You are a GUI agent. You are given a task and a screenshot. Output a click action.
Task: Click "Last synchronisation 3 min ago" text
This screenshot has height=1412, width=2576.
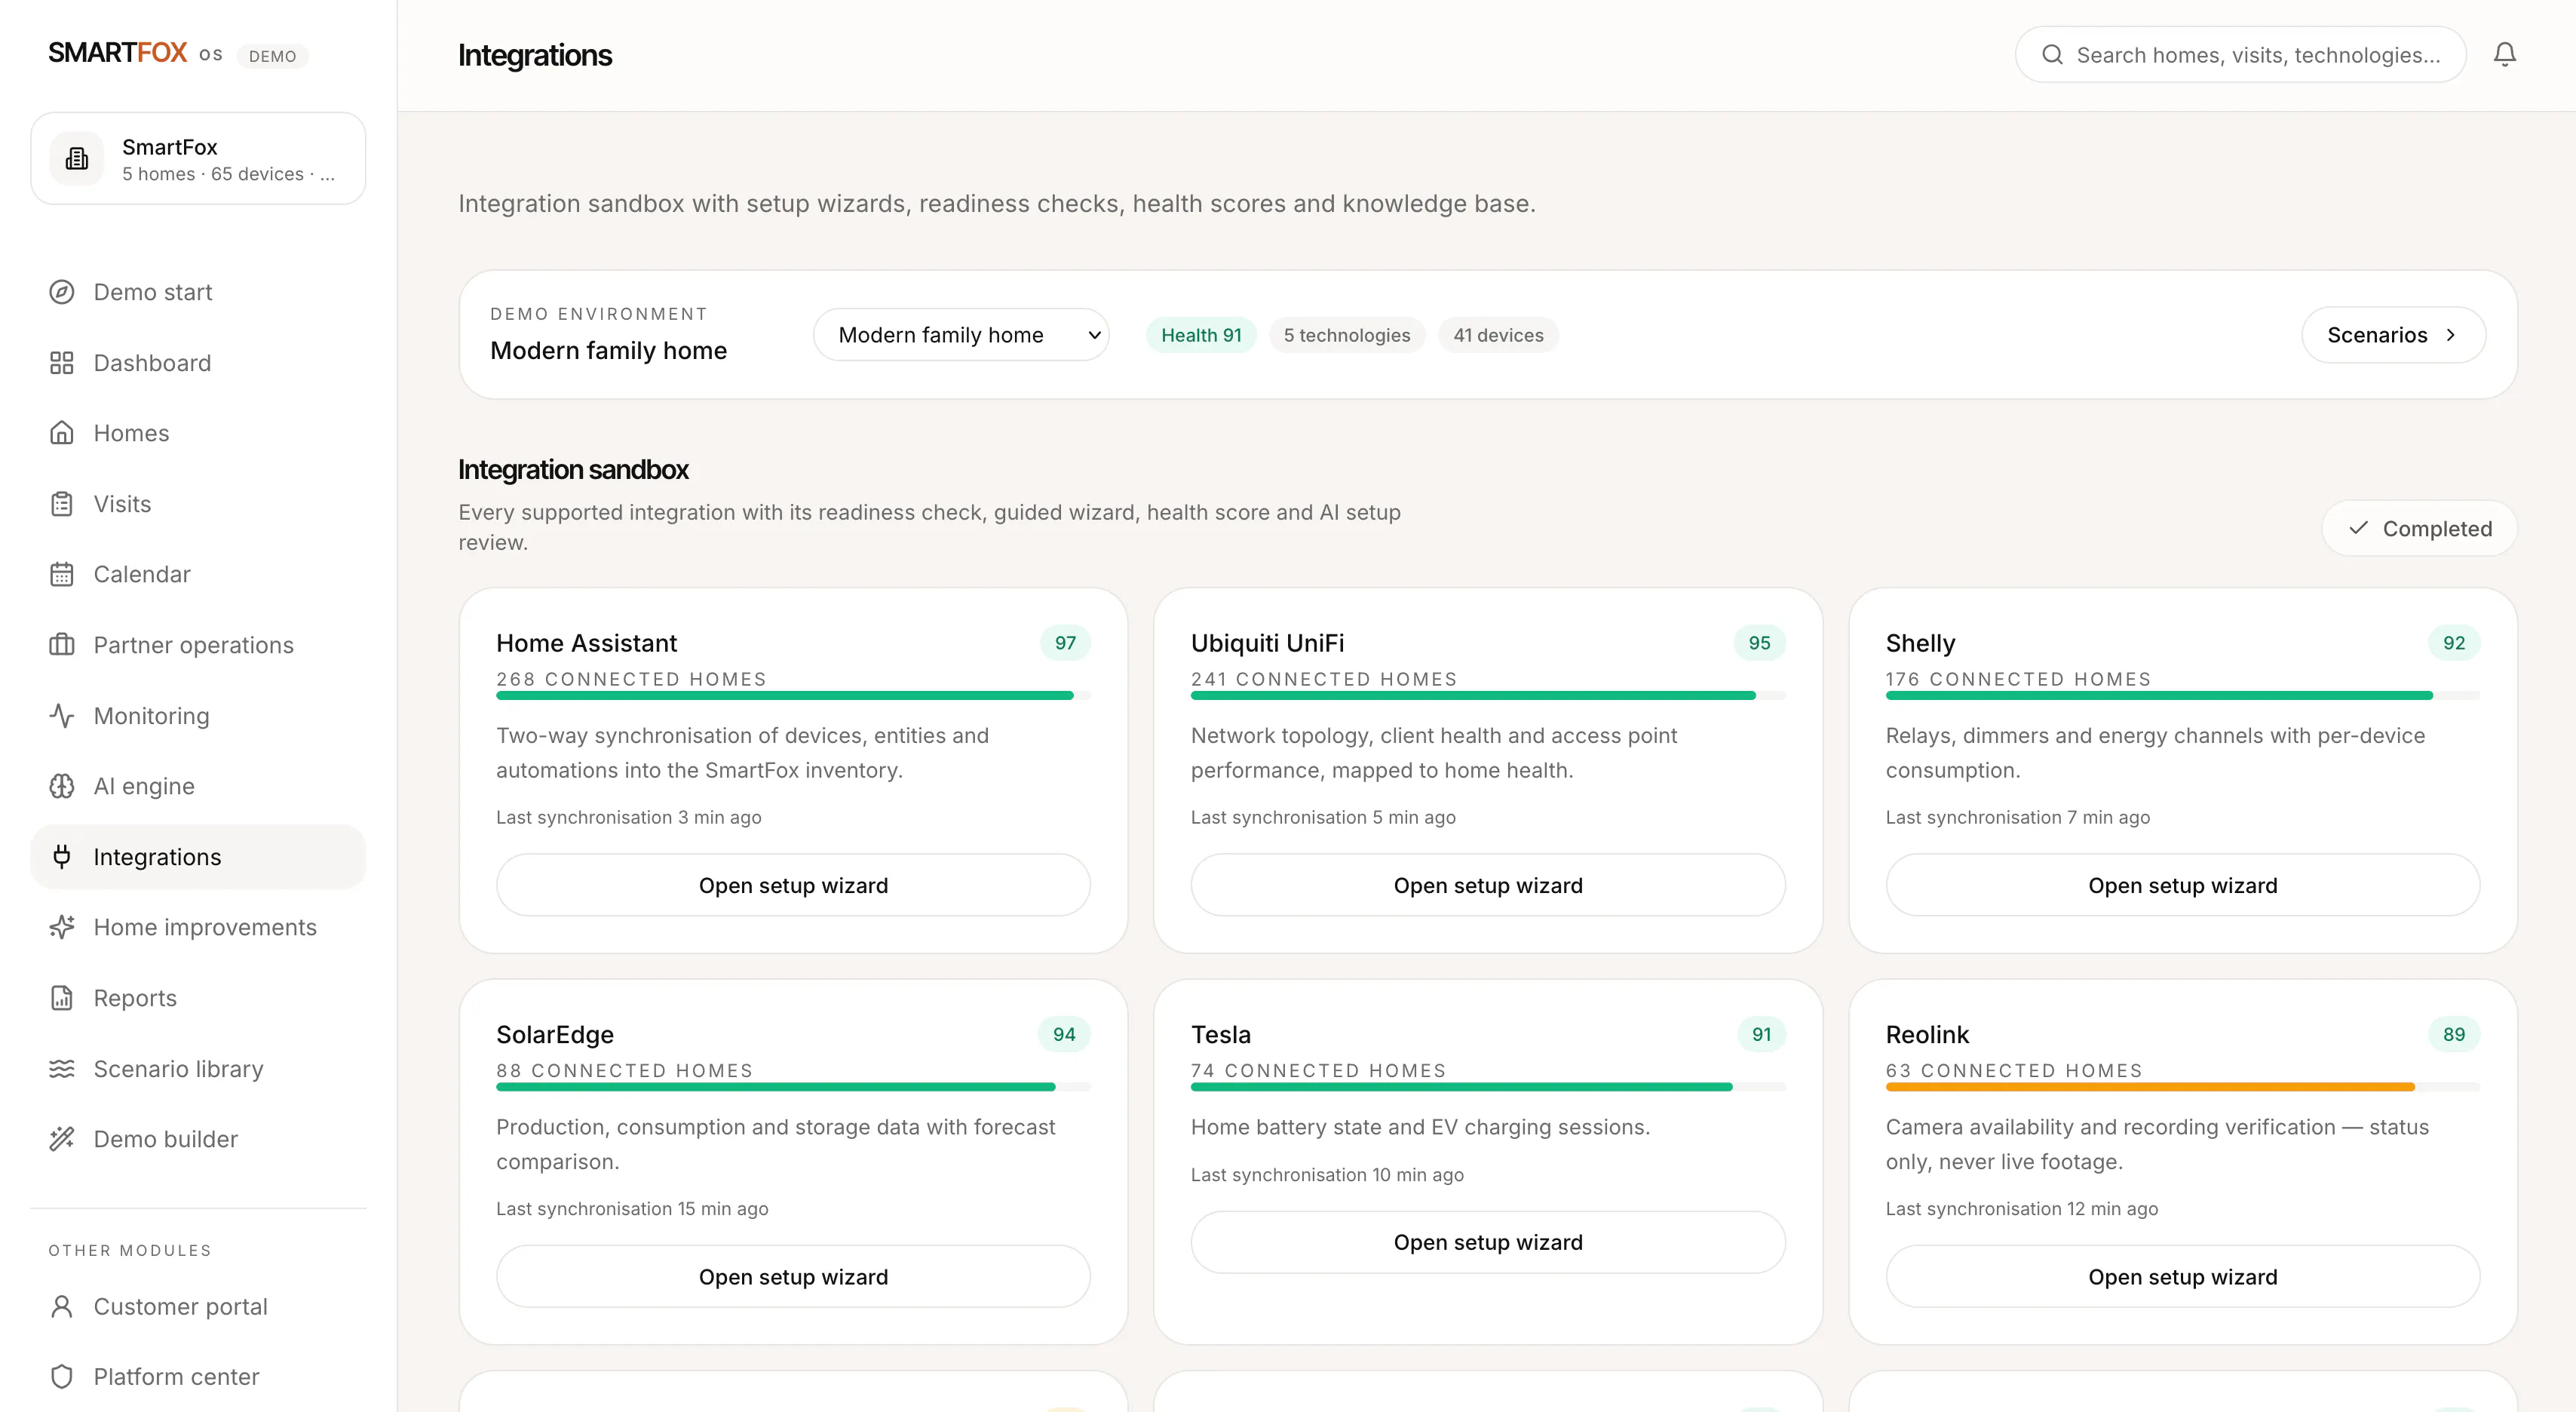tap(628, 817)
